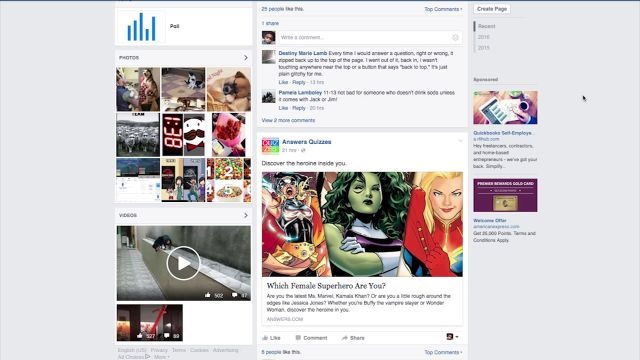Open the numbered candy photo thumbnail
Screen dimensions: 640x360
pos(229,180)
